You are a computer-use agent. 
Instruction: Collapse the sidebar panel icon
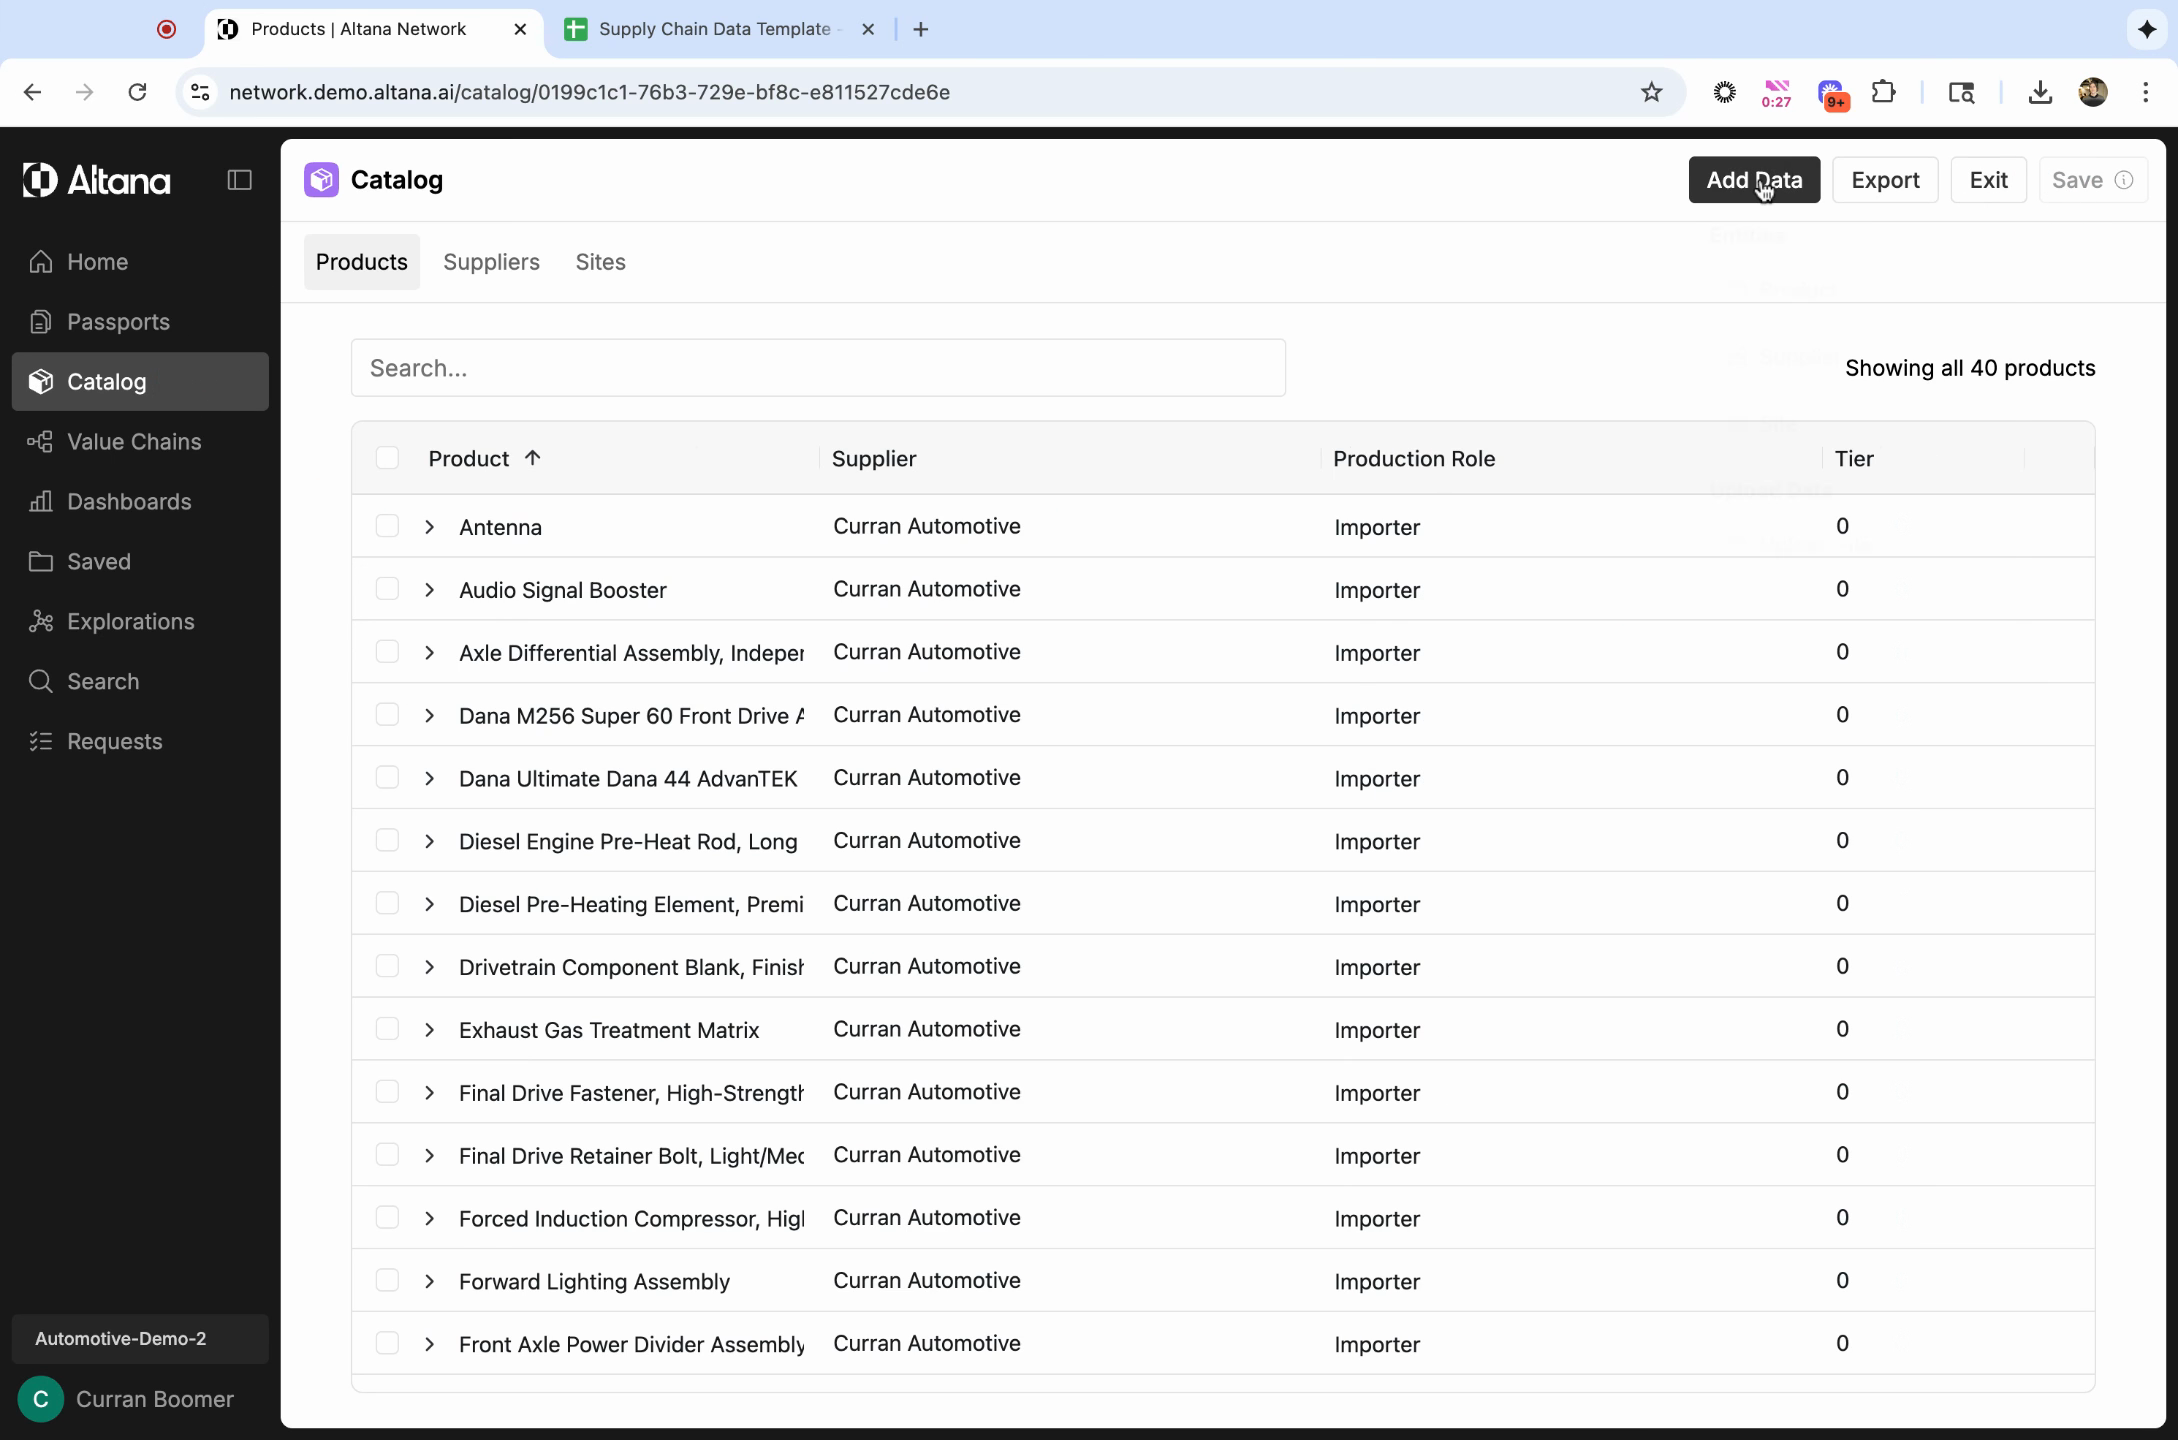click(x=239, y=180)
